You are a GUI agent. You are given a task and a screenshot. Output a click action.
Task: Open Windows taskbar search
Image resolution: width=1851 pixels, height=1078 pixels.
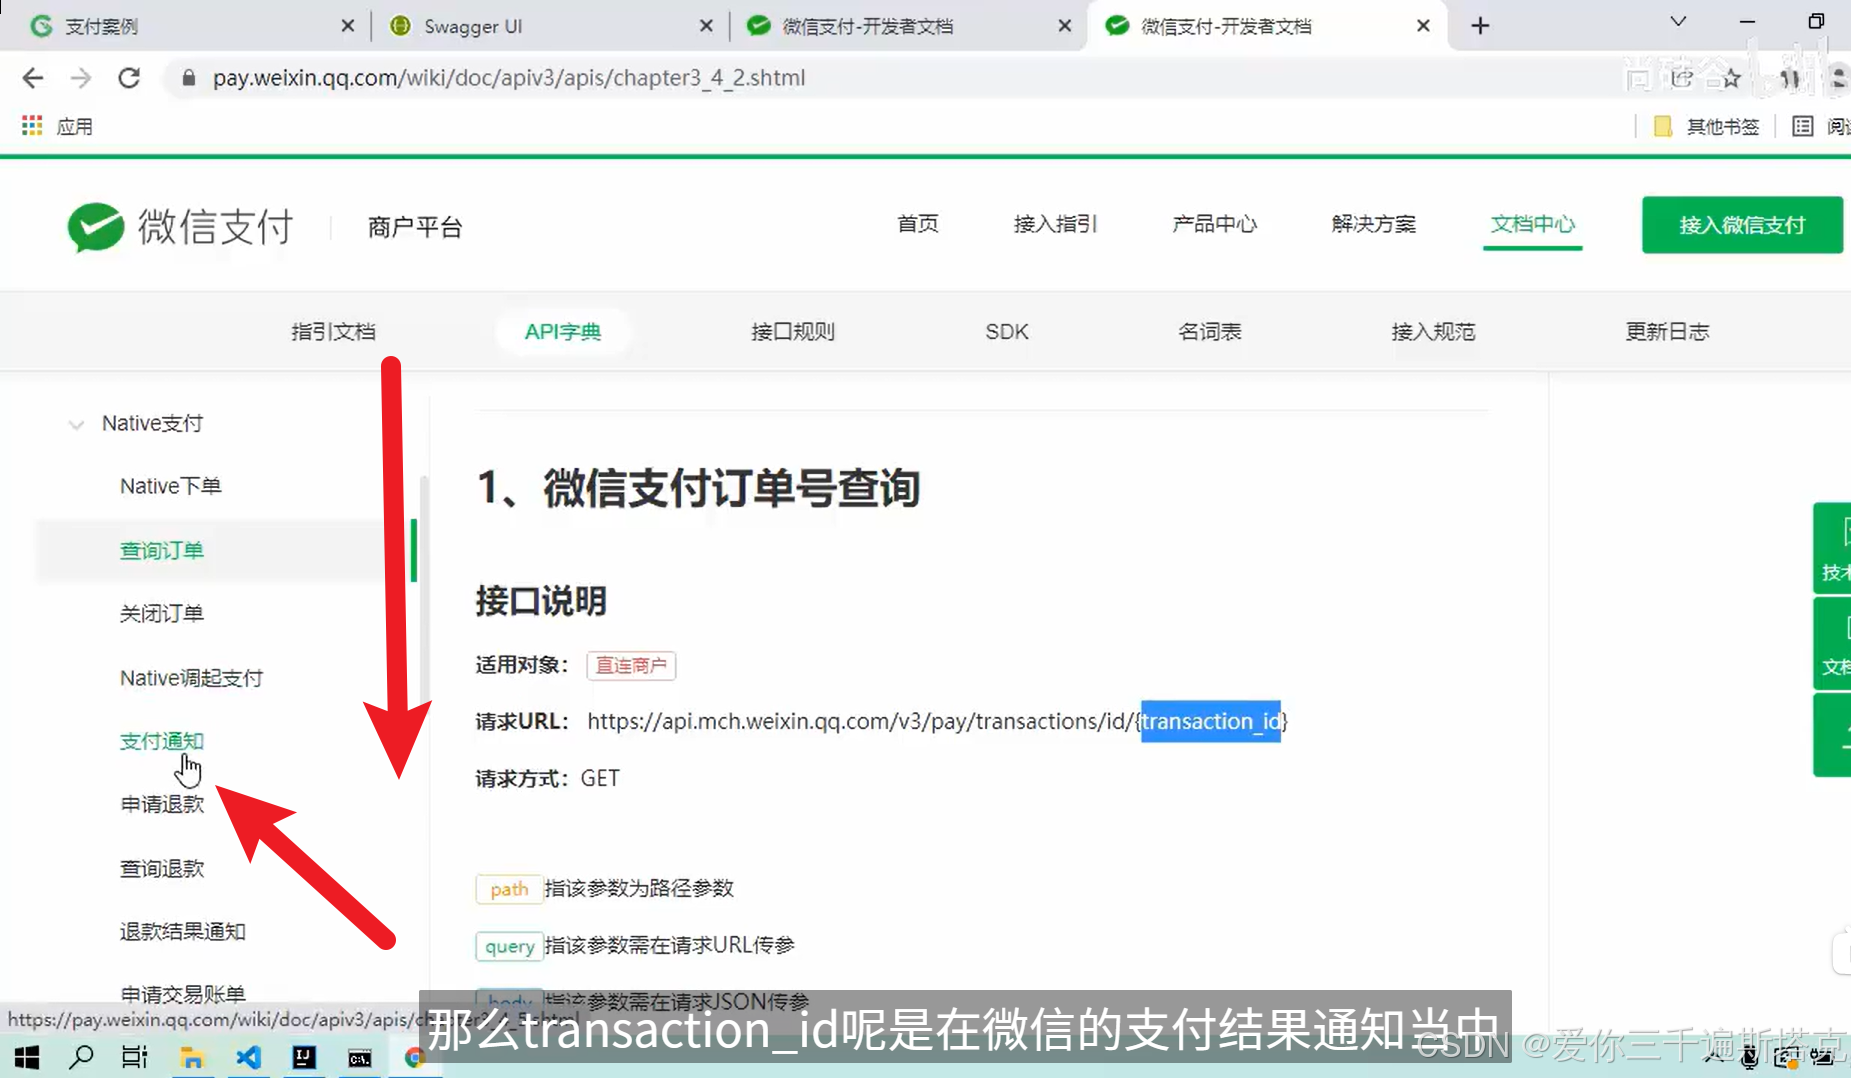pyautogui.click(x=81, y=1057)
